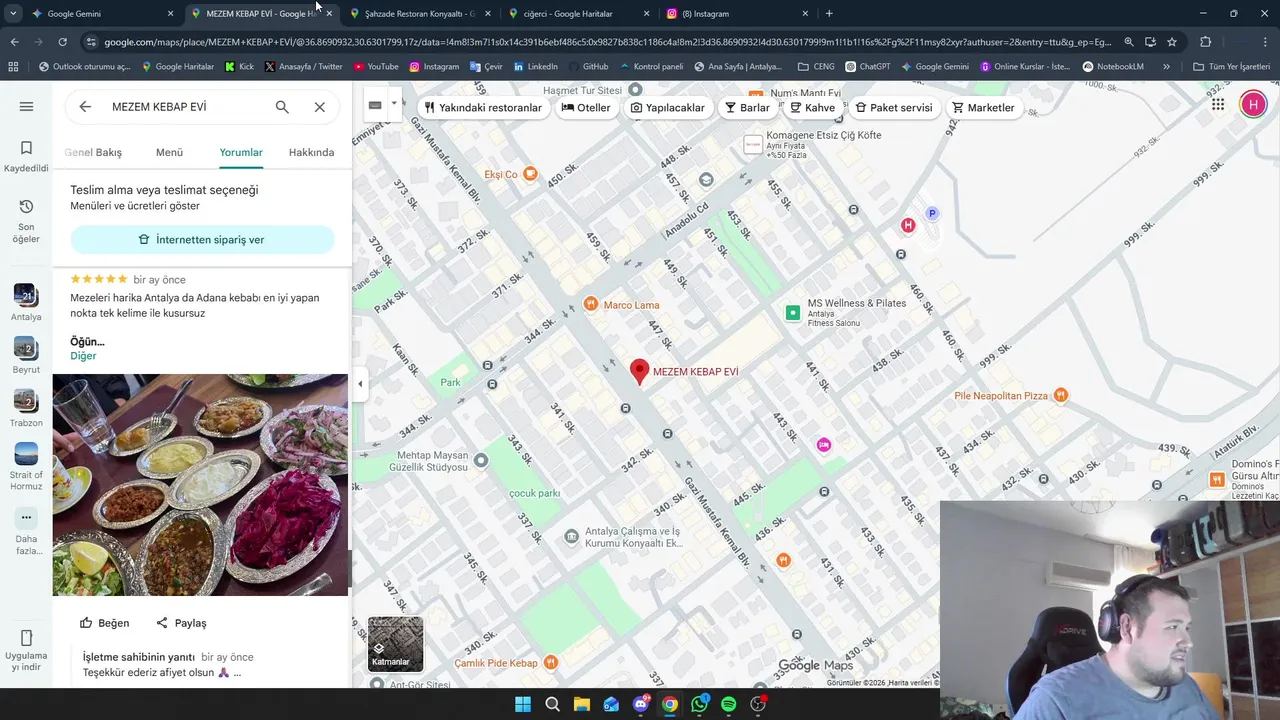Screen dimensions: 1280x720
Task: Open the meze plates review photo
Action: click(x=200, y=485)
